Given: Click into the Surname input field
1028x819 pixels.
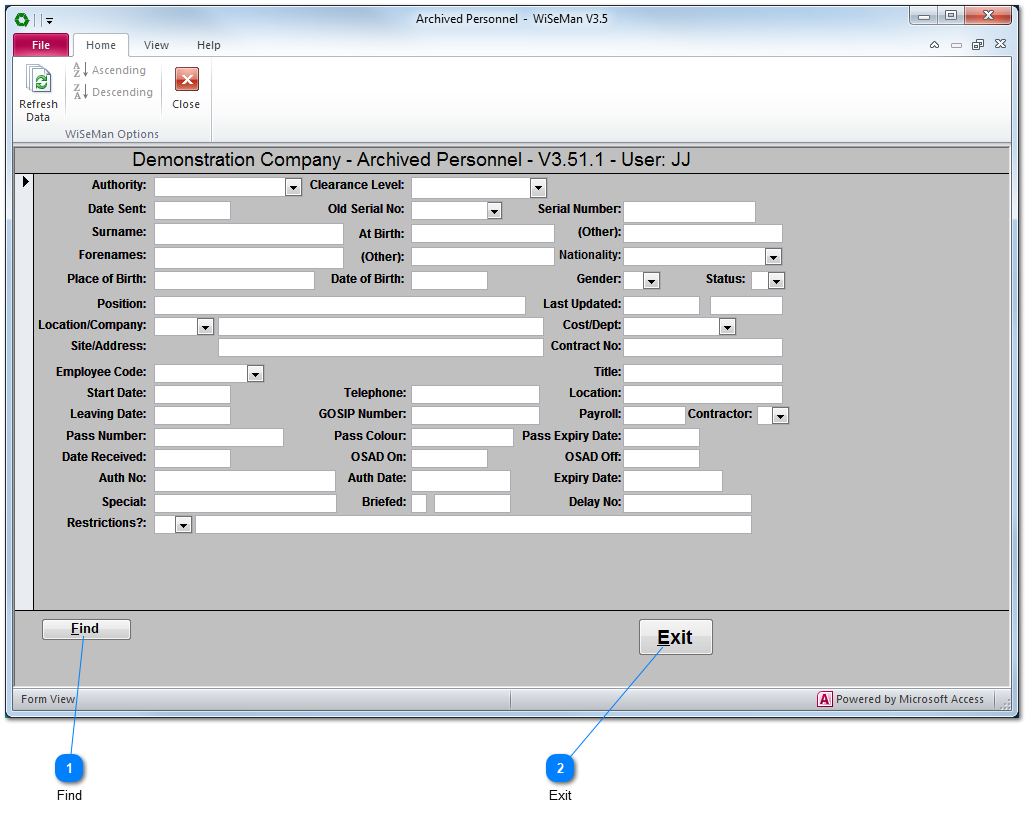Looking at the screenshot, I should click(248, 234).
